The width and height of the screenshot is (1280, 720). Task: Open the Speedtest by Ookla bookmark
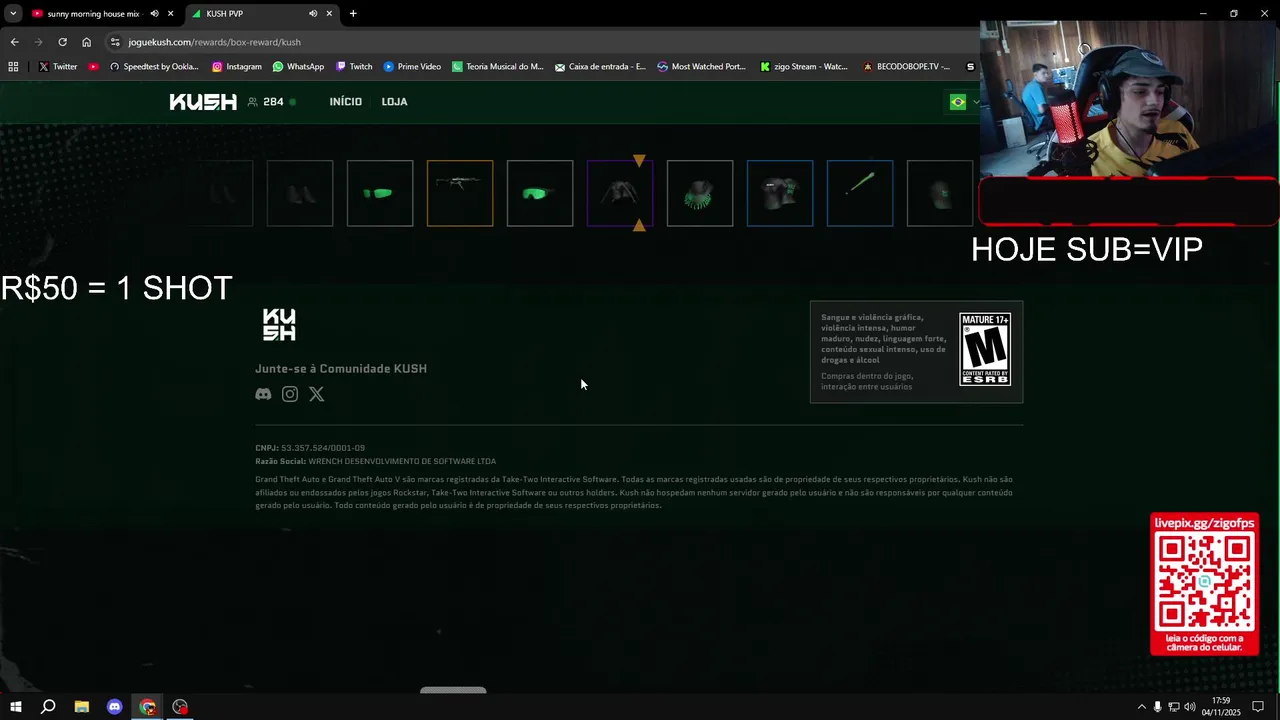[154, 67]
